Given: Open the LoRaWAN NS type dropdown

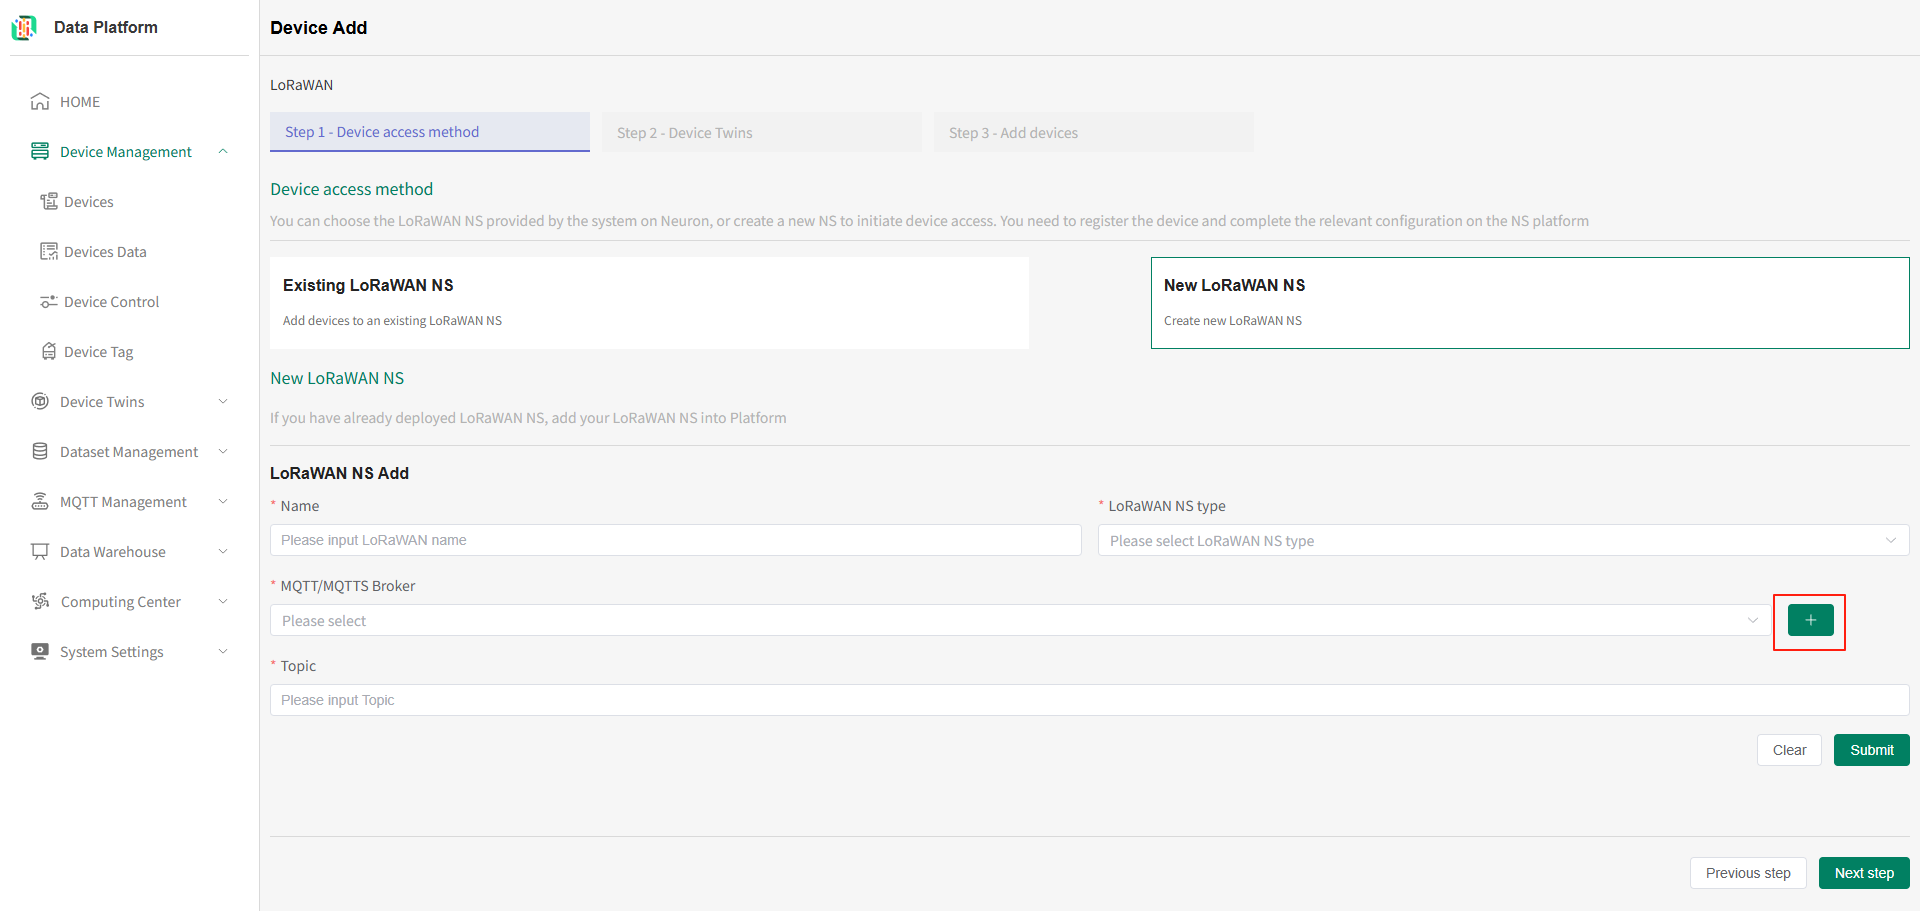Looking at the screenshot, I should (x=1502, y=541).
